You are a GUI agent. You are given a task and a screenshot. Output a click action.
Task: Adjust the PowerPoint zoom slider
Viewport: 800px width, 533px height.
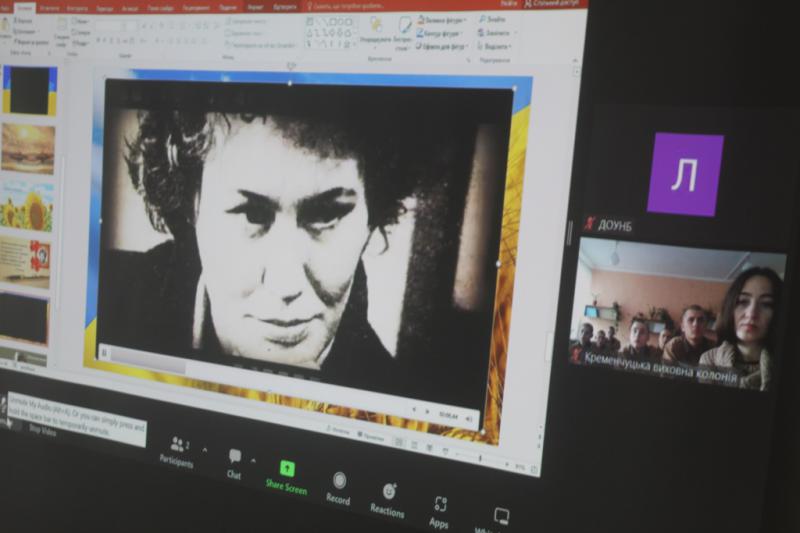[x=480, y=458]
